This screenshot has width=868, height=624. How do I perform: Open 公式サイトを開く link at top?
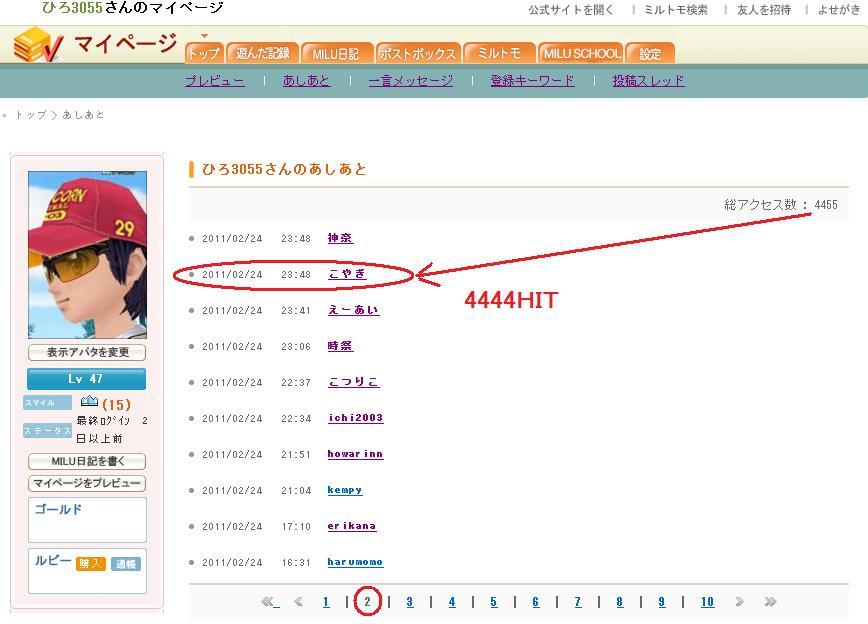571,10
